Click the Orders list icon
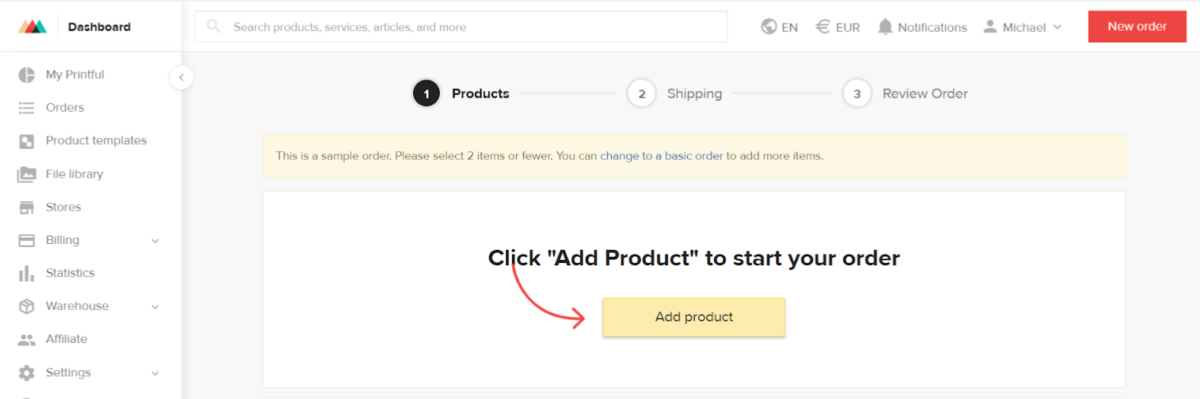 (27, 108)
